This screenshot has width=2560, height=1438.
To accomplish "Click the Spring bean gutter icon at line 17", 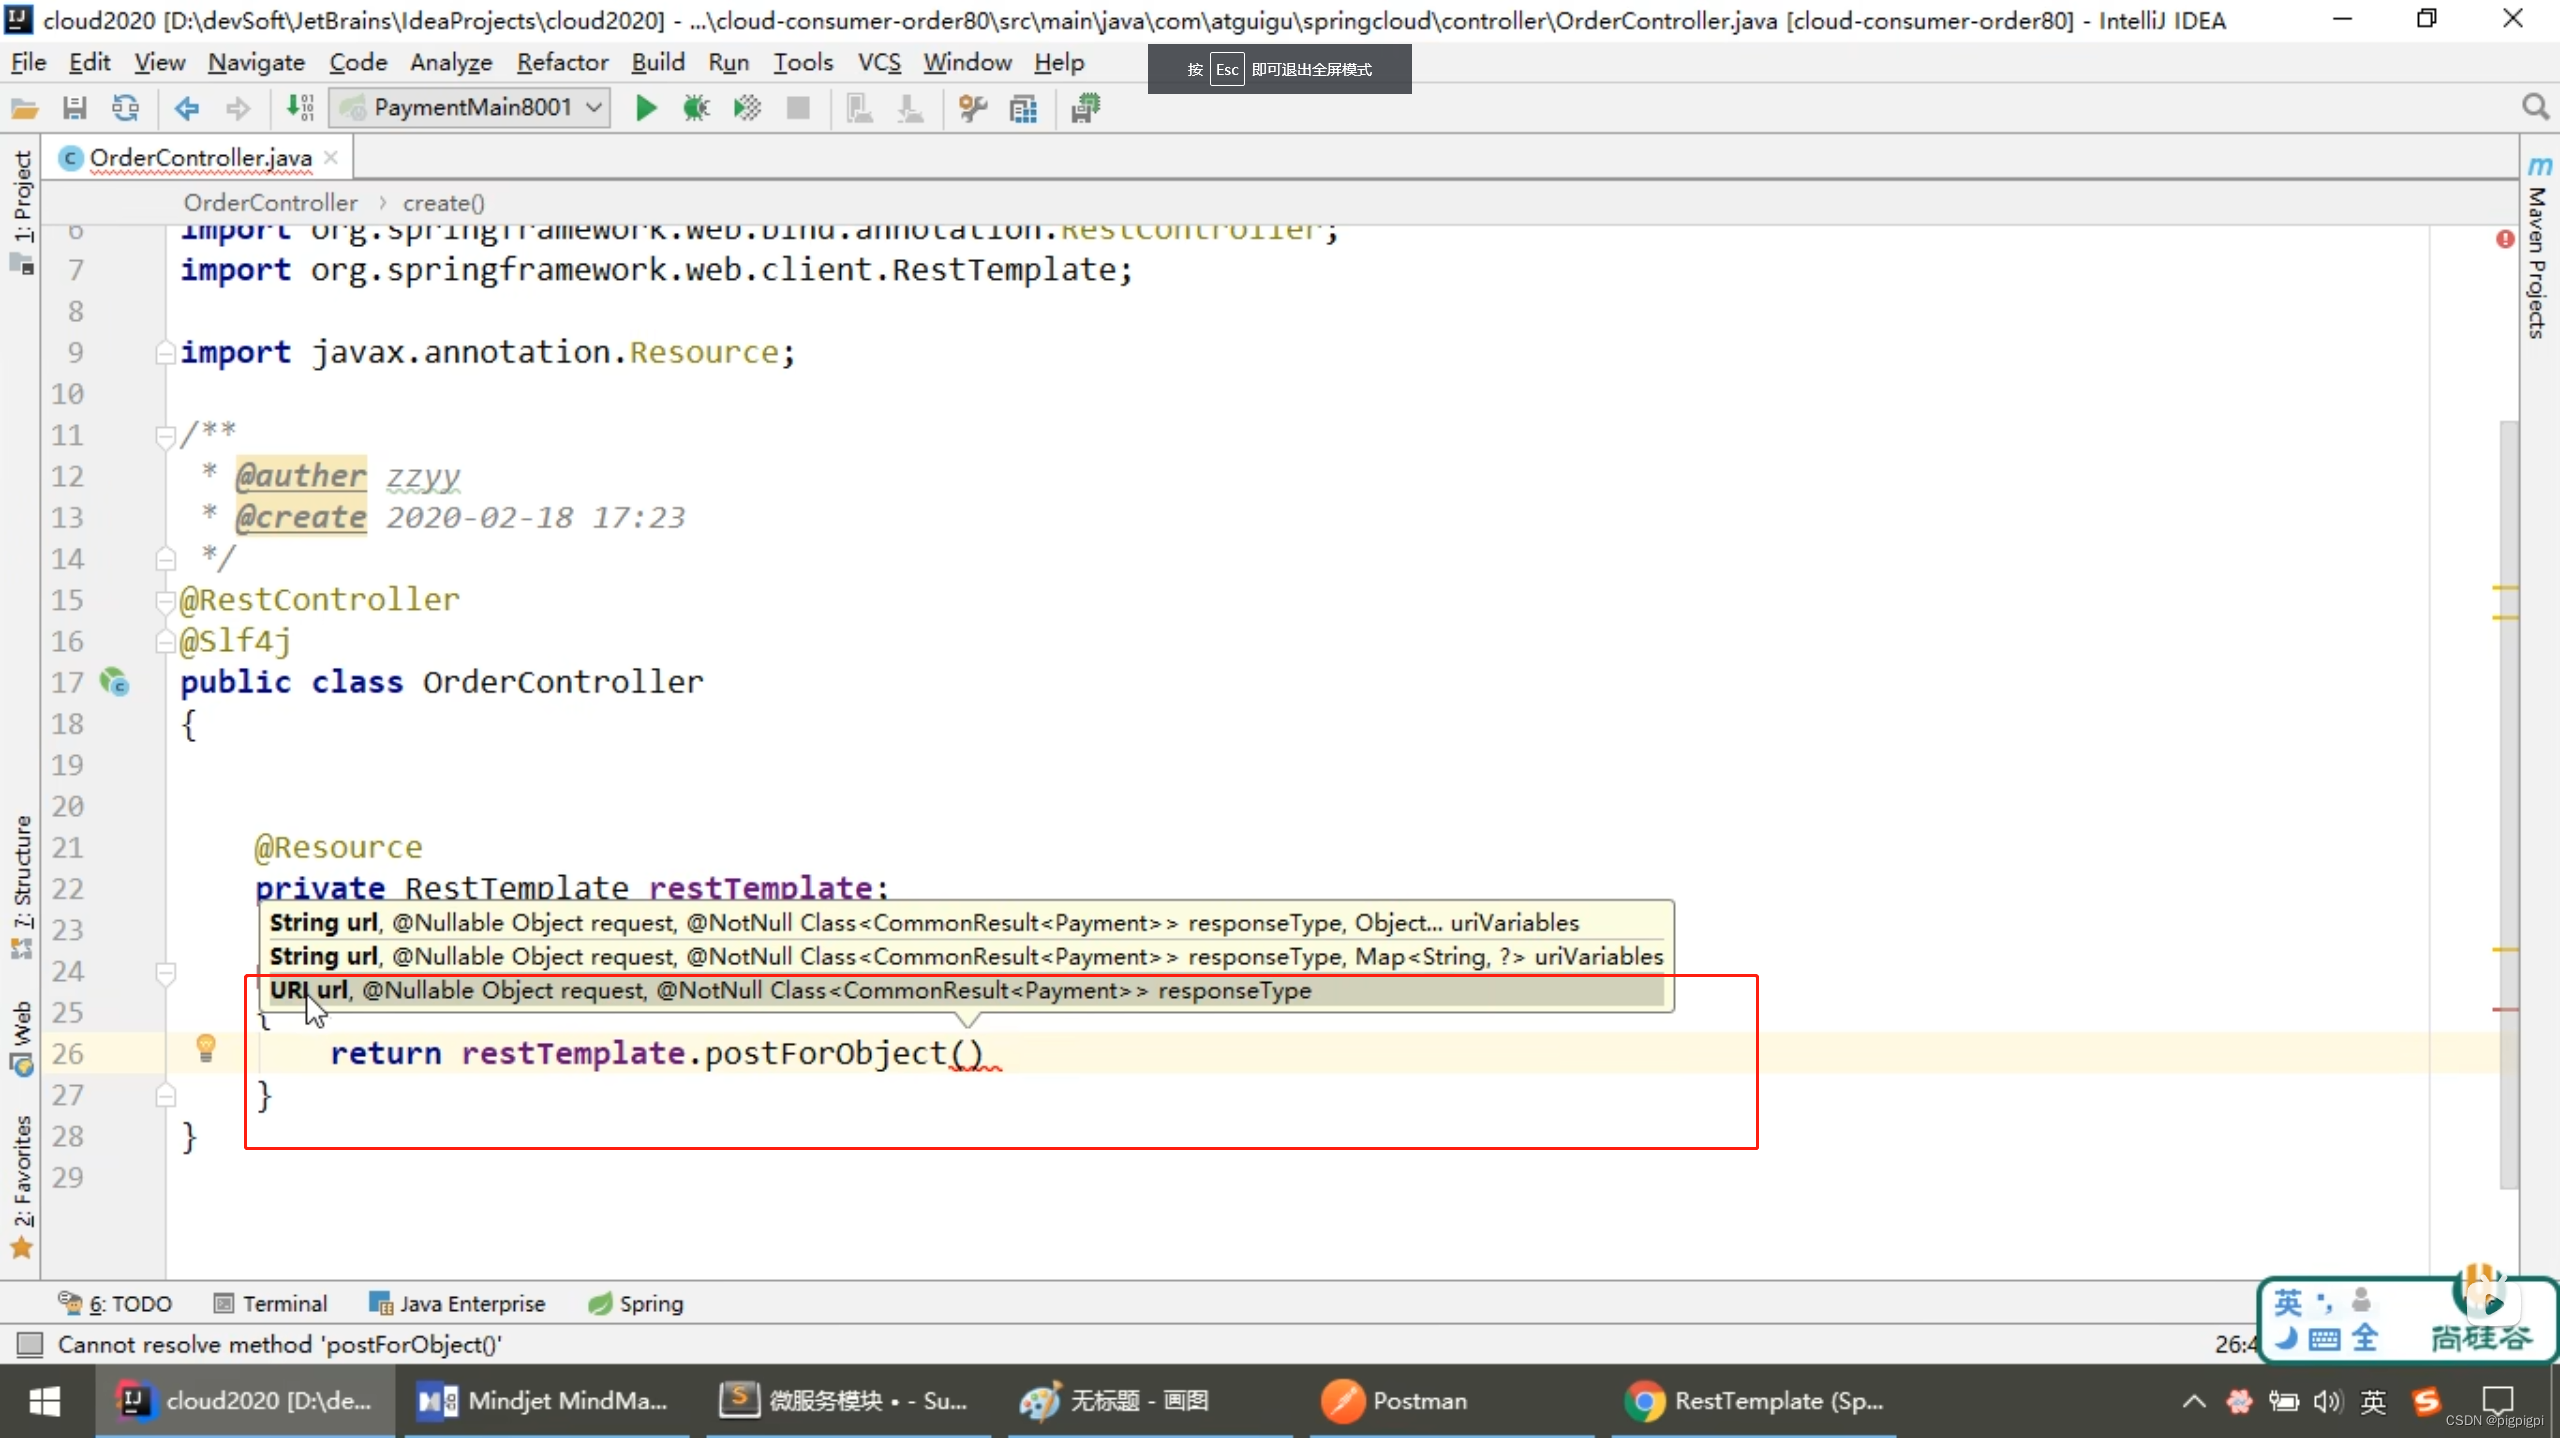I will coord(115,682).
